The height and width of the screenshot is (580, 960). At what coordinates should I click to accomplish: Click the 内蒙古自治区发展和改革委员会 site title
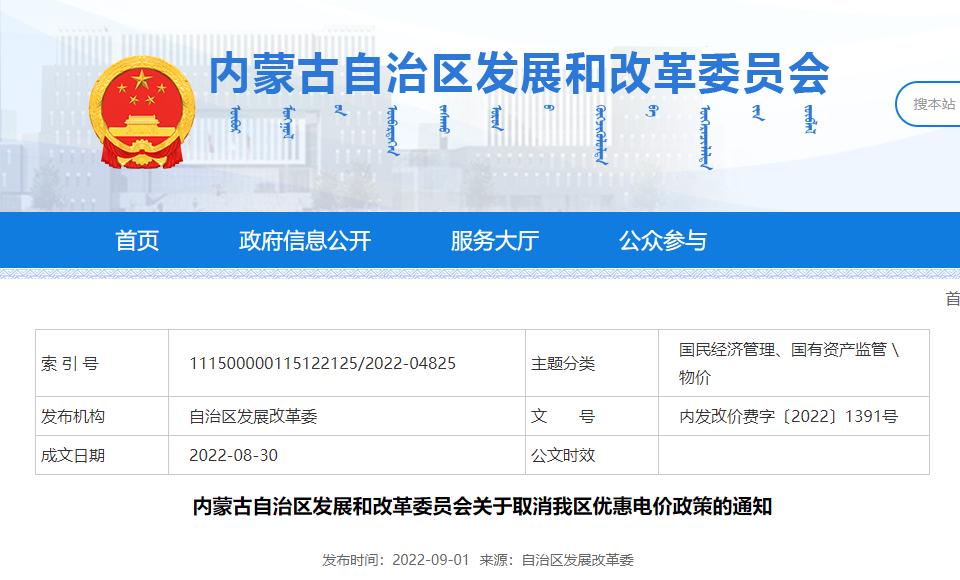pyautogui.click(x=518, y=74)
